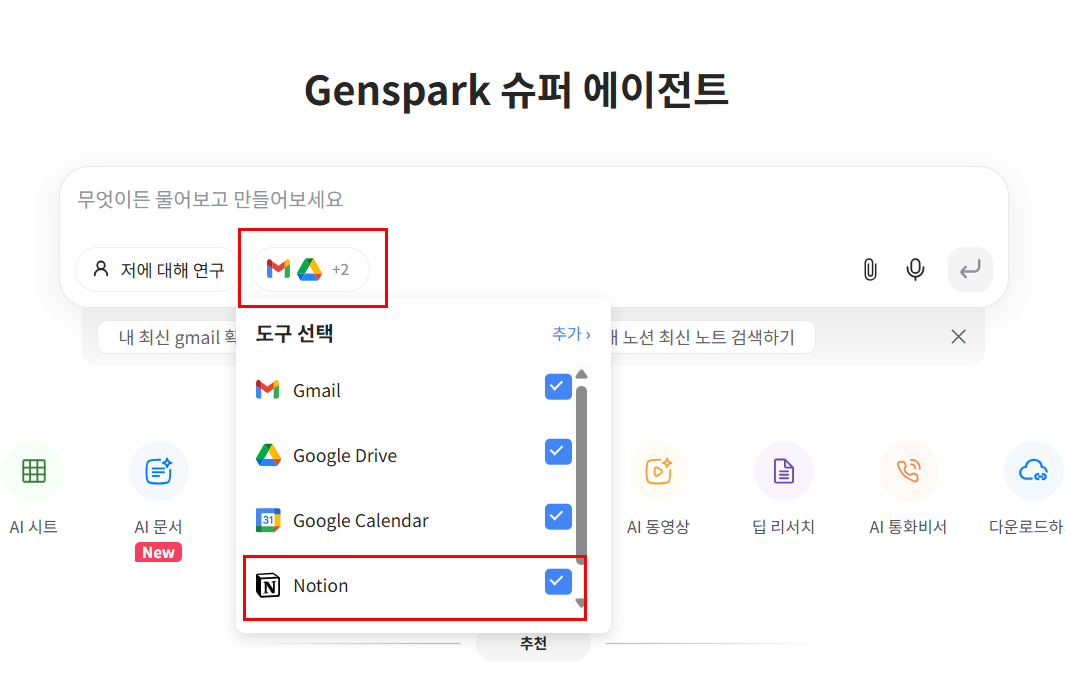Click the 다운로드 cloud icon

coord(1033,470)
